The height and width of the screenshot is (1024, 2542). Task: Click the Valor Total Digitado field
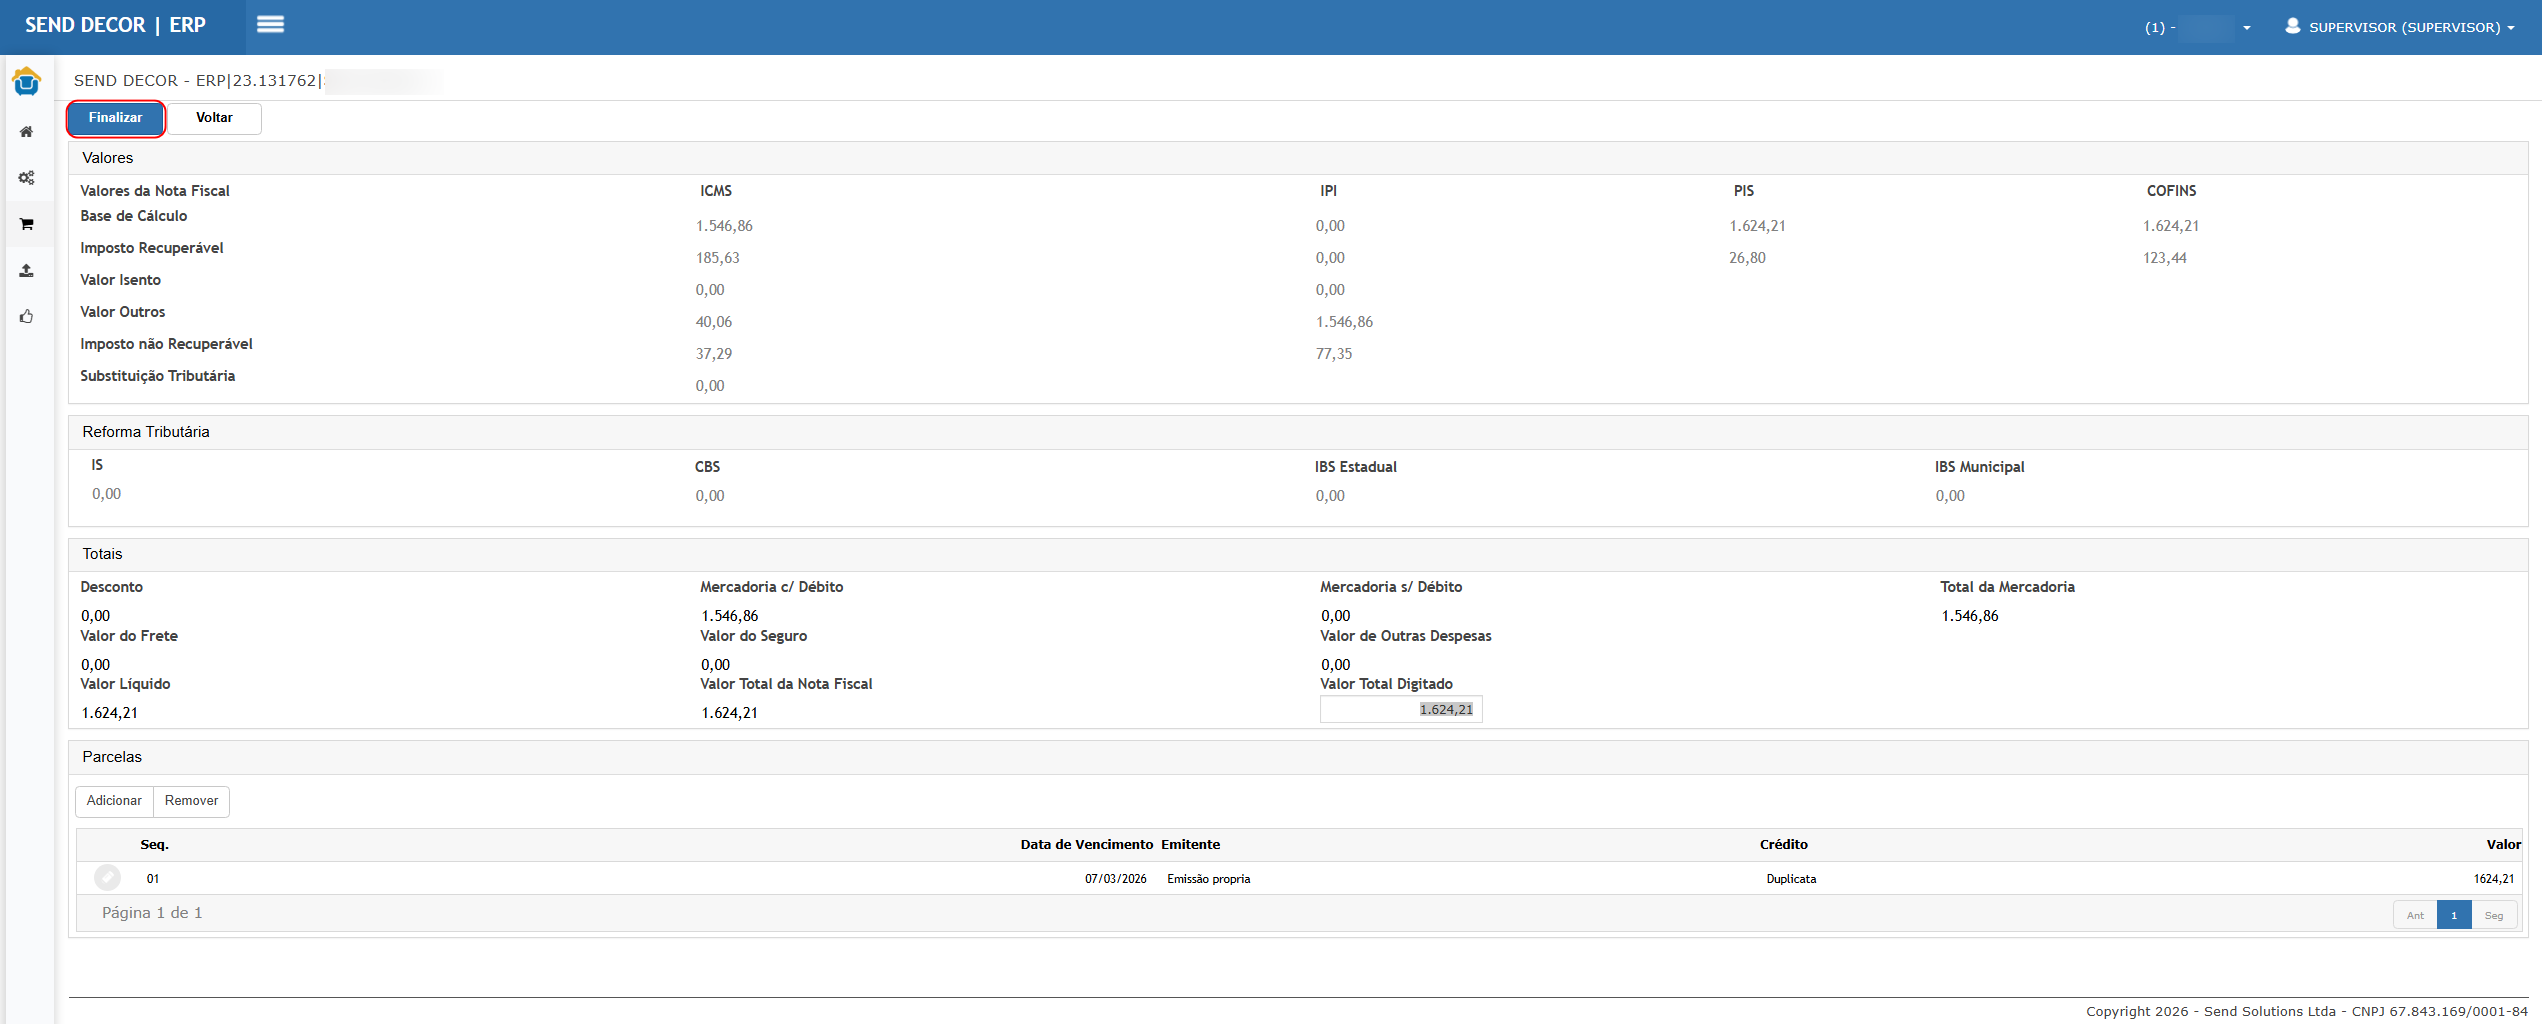click(x=1400, y=710)
